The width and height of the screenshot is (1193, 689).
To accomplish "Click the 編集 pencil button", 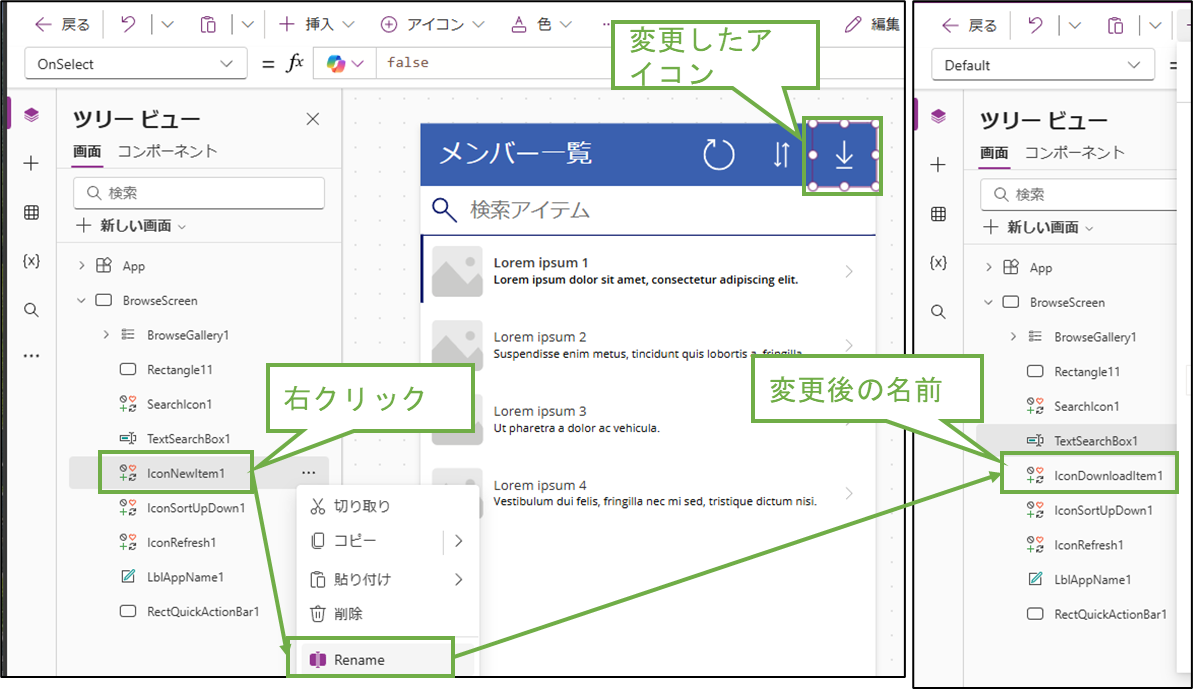I will (x=872, y=24).
